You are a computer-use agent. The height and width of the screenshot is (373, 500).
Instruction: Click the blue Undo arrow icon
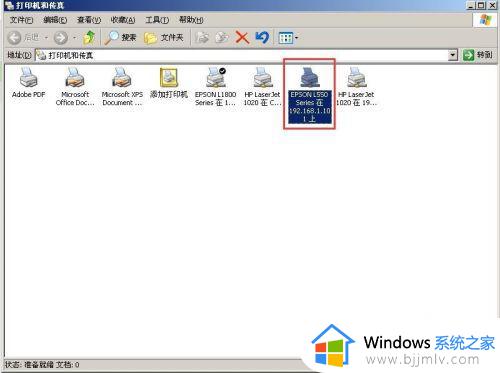coord(262,37)
